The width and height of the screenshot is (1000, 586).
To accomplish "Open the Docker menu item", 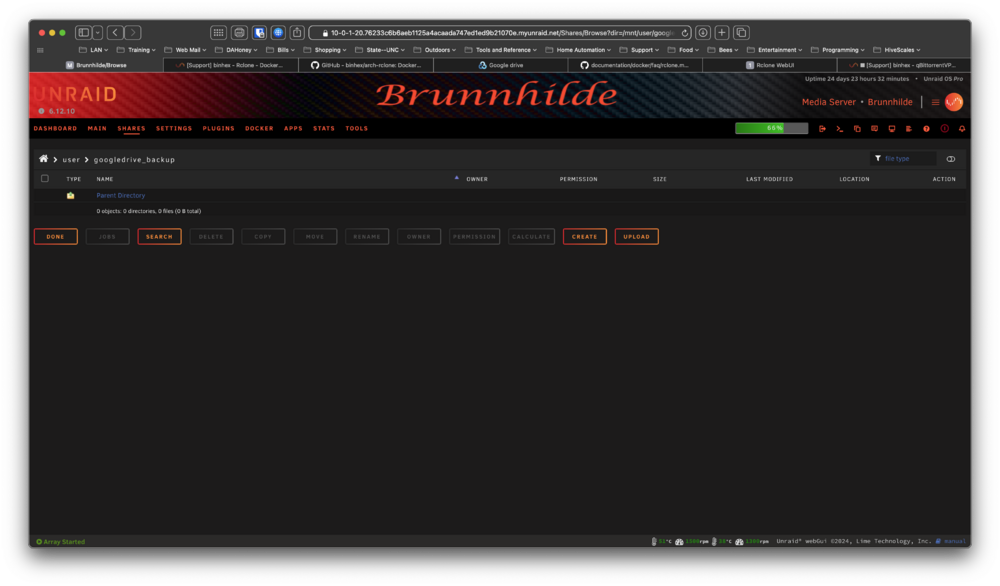I will 259,128.
